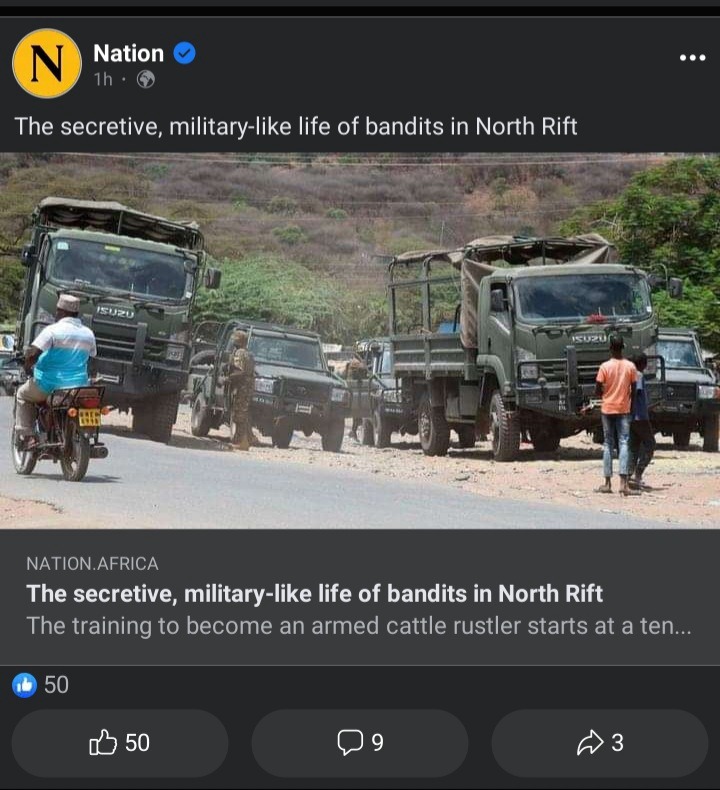Click the NATION.AFRICA source domain
Screen dimensions: 720x790
(x=92, y=563)
